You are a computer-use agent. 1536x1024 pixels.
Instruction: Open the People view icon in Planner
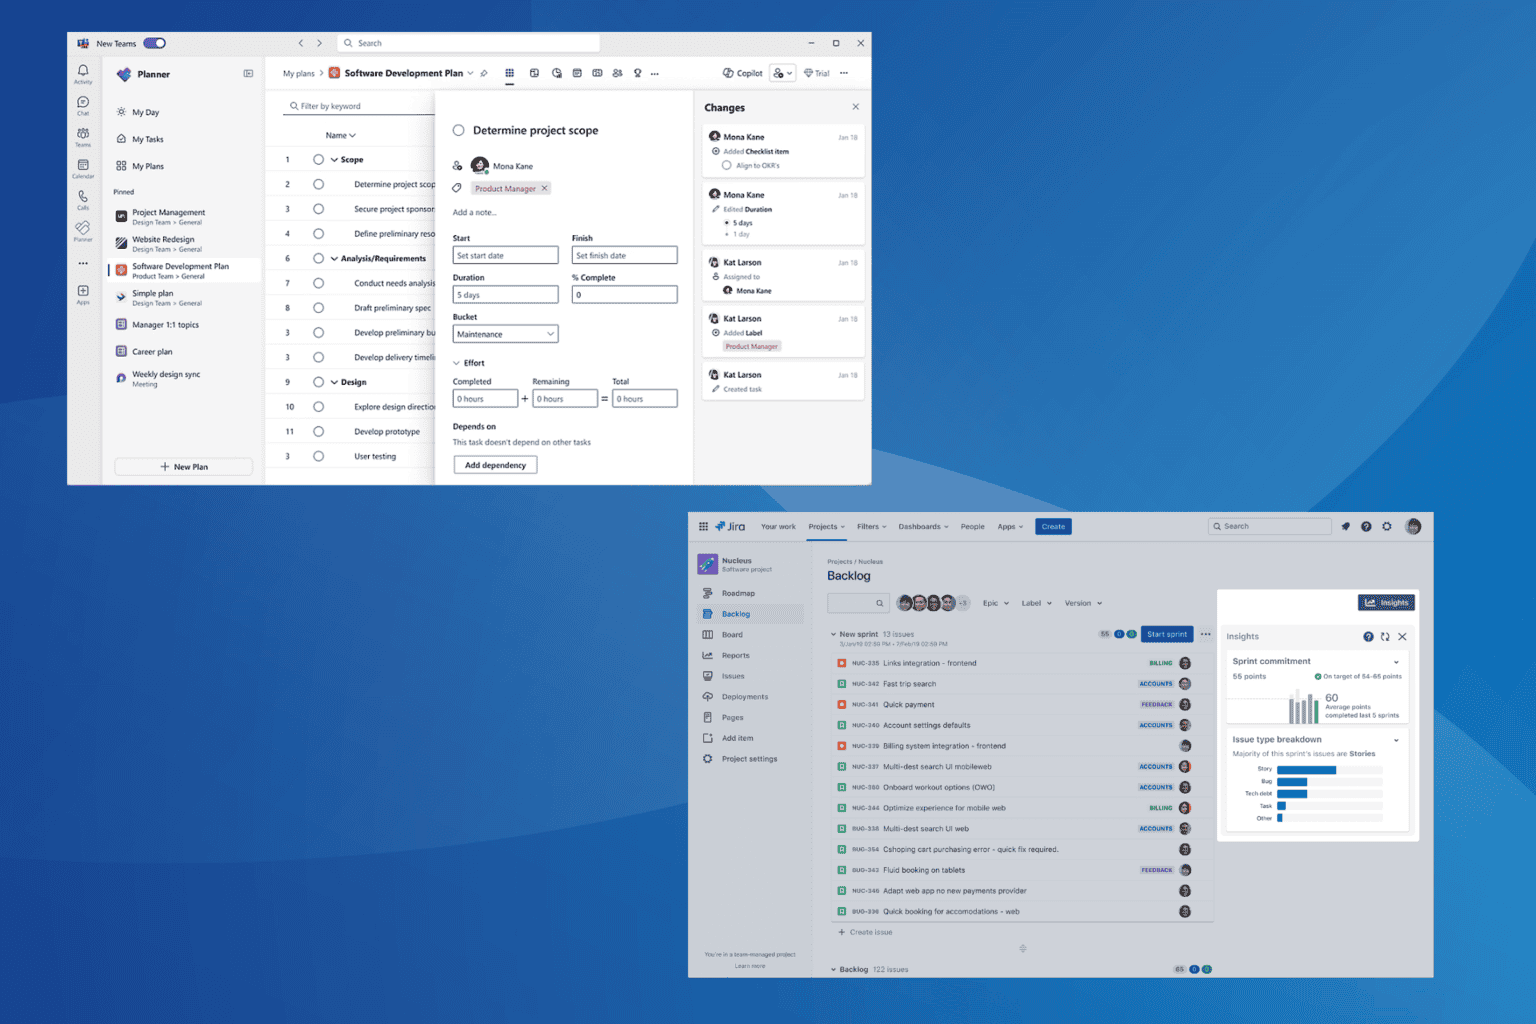617,73
